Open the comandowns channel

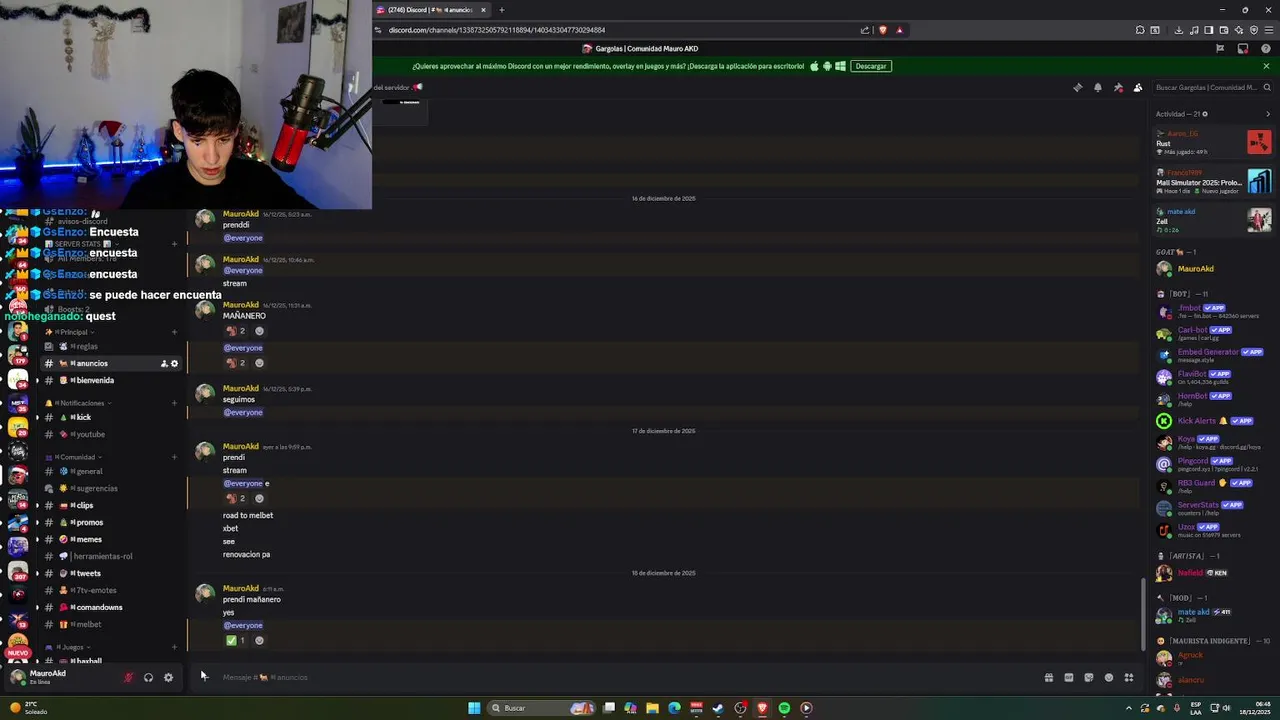[110, 607]
